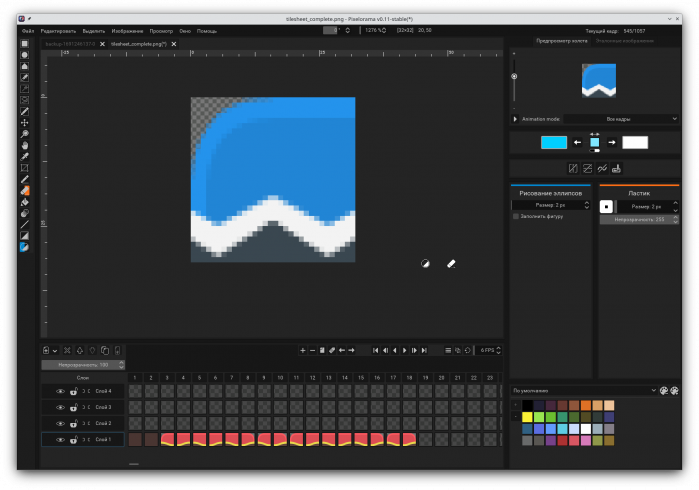Move frame left with arrow button

tap(342, 350)
